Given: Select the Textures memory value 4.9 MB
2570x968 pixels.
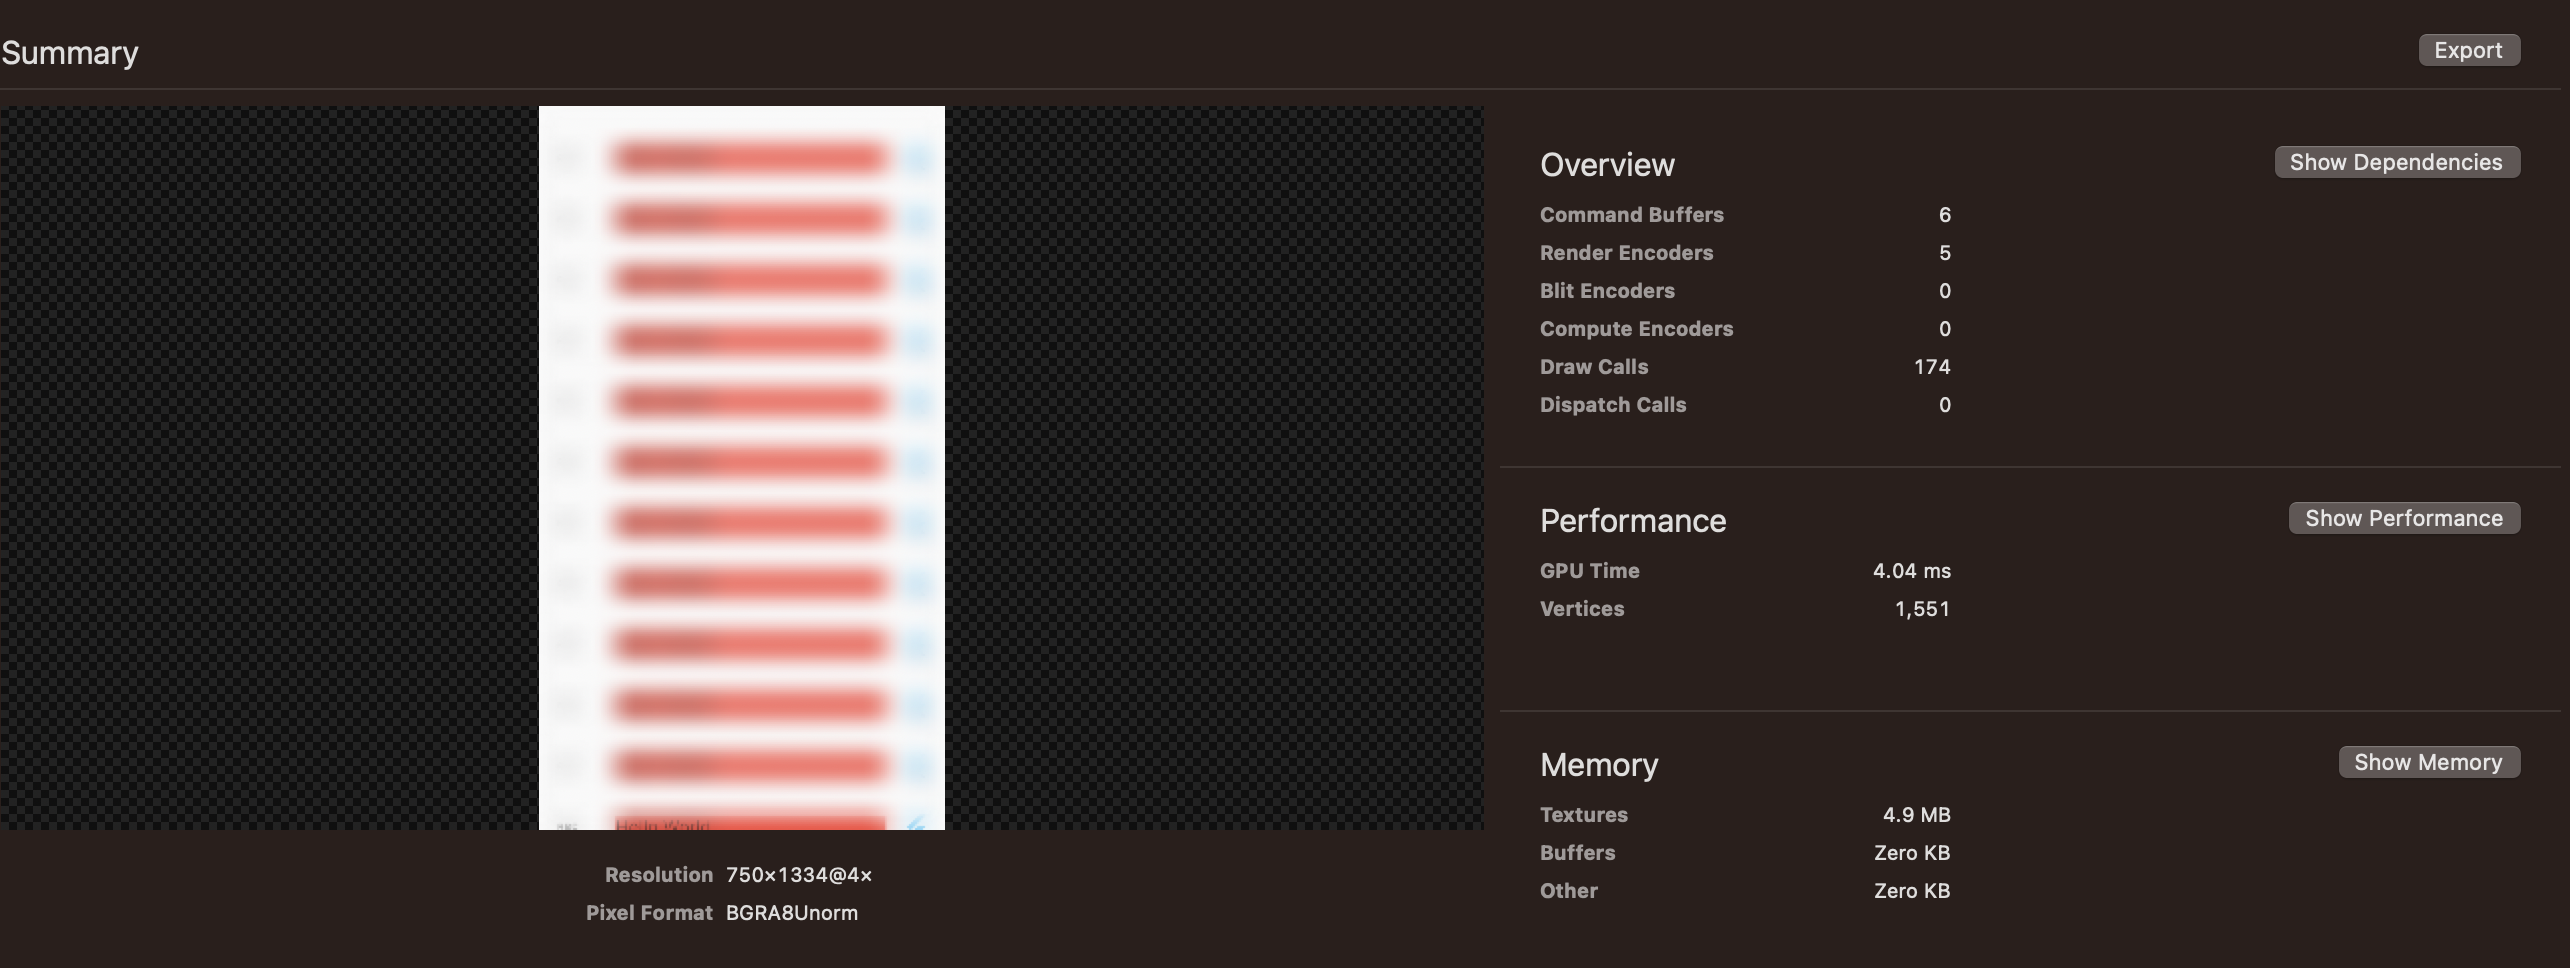Looking at the screenshot, I should coord(1917,814).
